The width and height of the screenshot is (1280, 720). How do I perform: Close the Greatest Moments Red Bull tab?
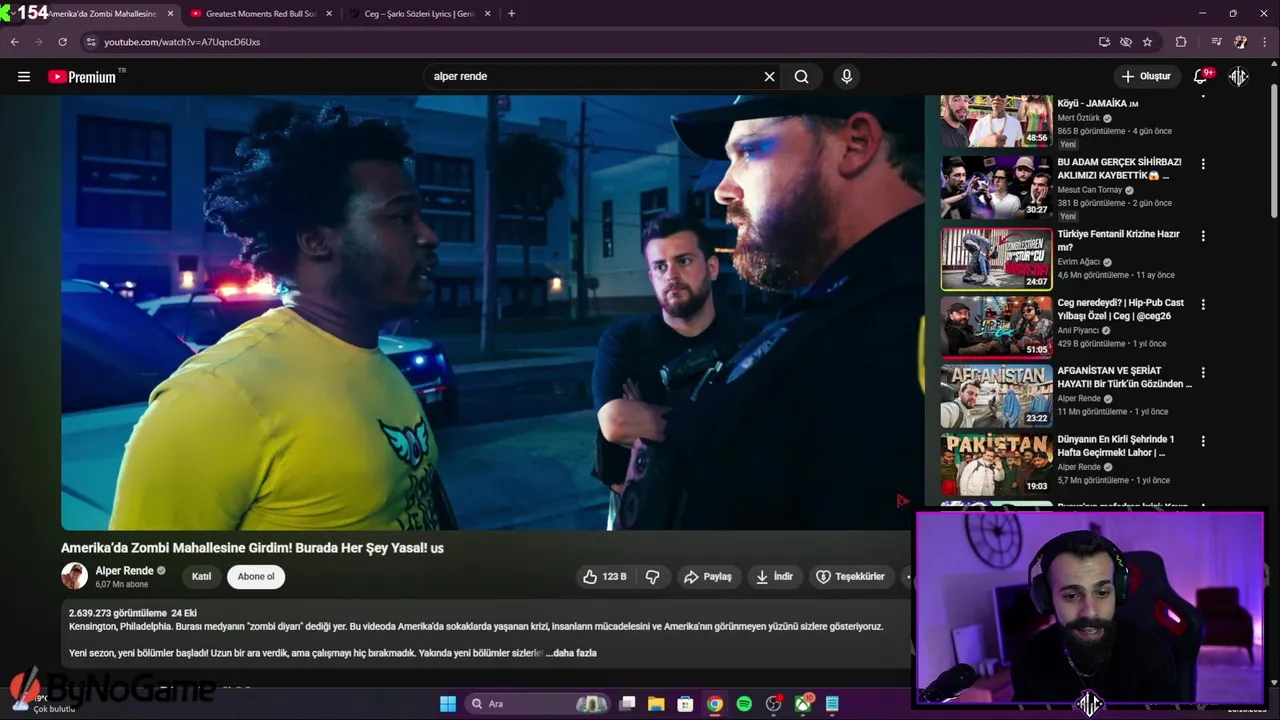pos(329,14)
